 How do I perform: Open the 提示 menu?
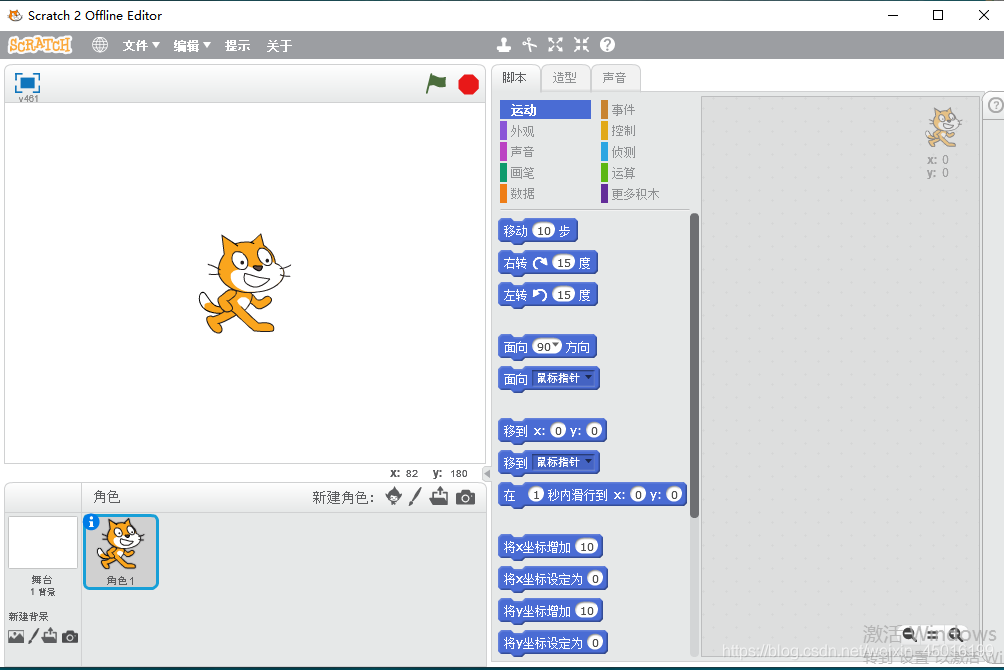[x=237, y=45]
